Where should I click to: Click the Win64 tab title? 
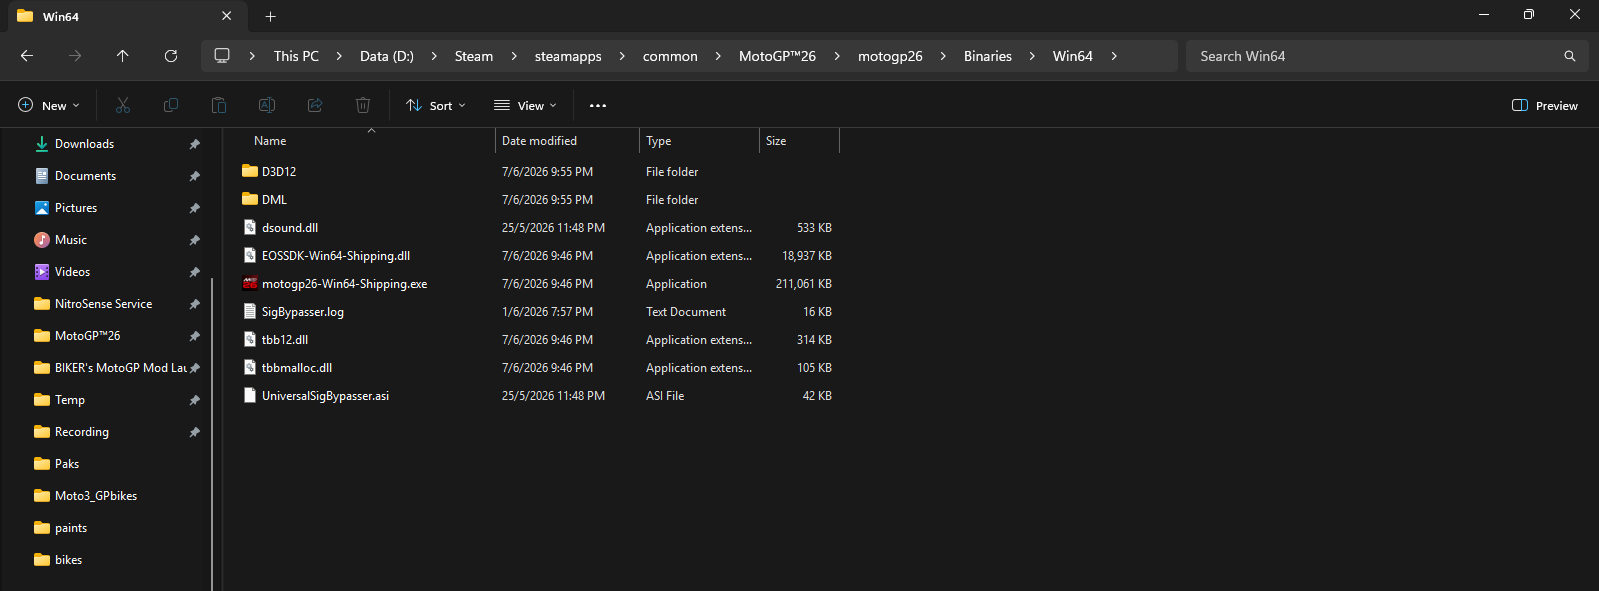pyautogui.click(x=61, y=16)
